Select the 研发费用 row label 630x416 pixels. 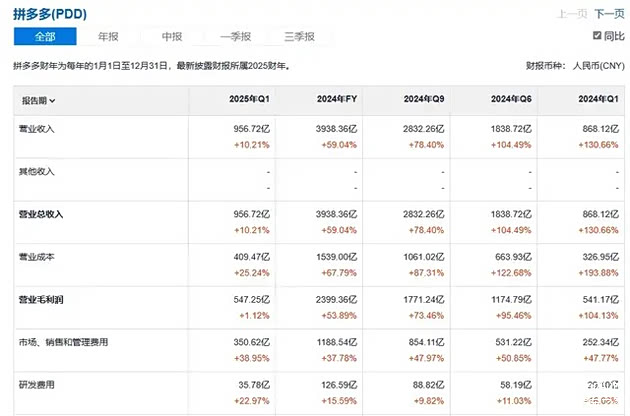[x=37, y=385]
